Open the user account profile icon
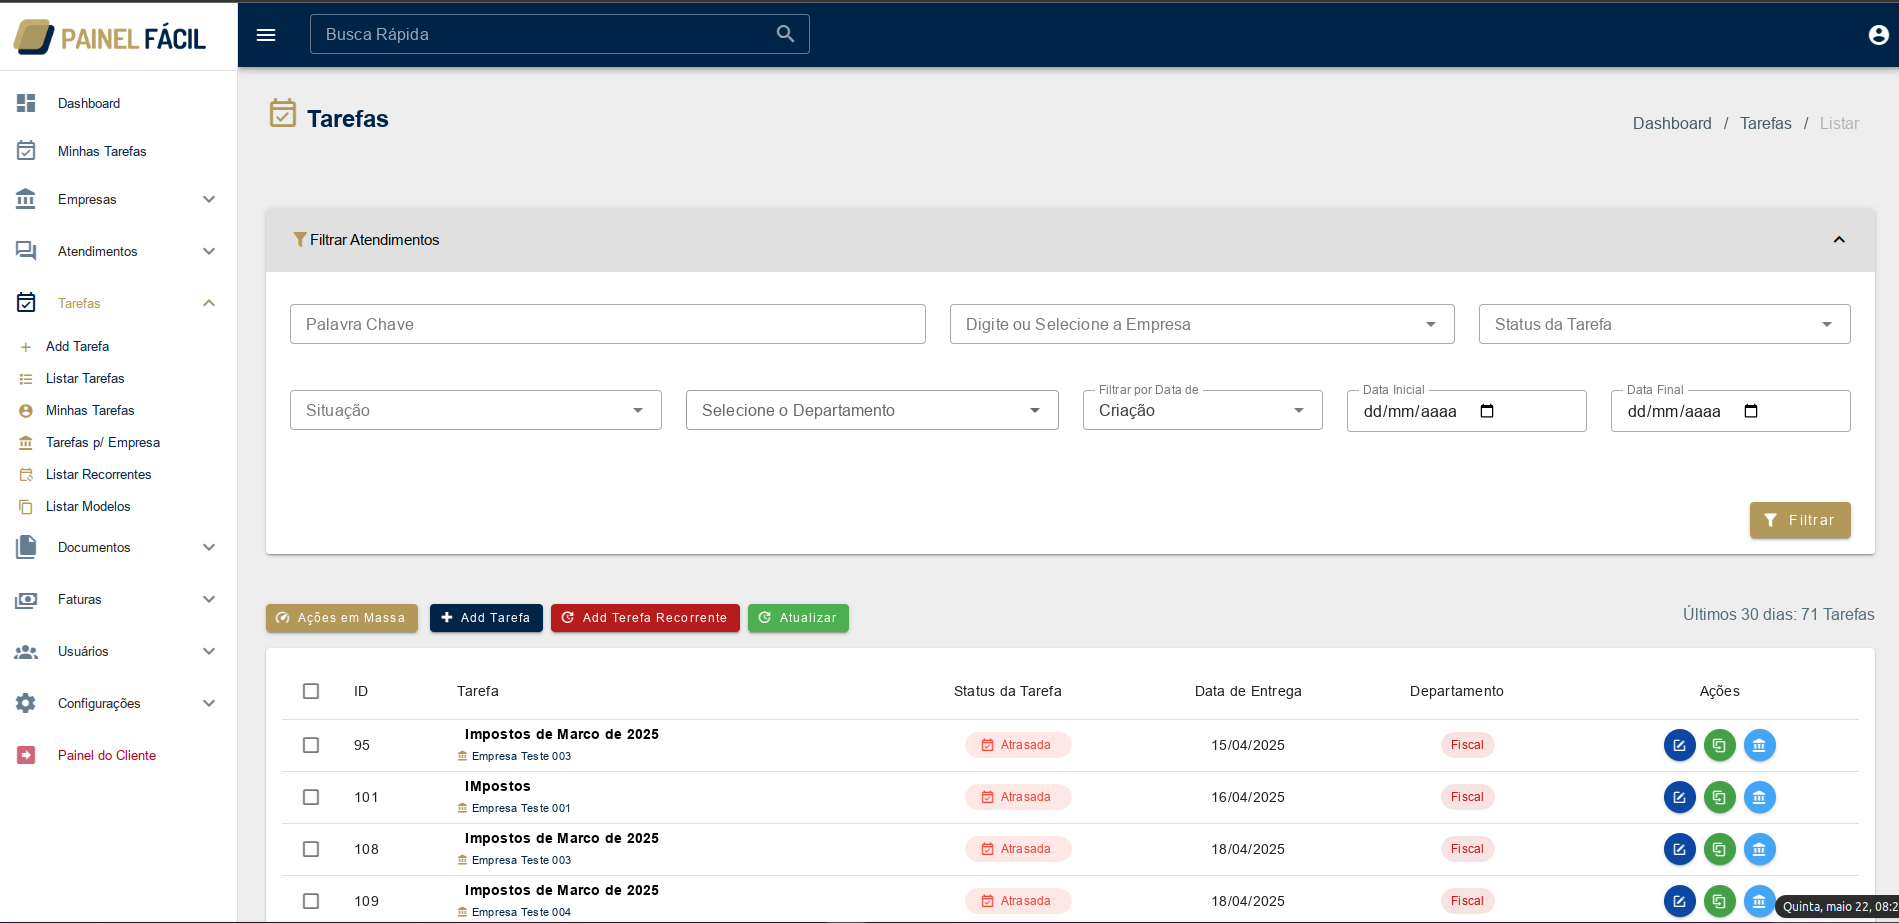This screenshot has height=923, width=1899. tap(1878, 35)
